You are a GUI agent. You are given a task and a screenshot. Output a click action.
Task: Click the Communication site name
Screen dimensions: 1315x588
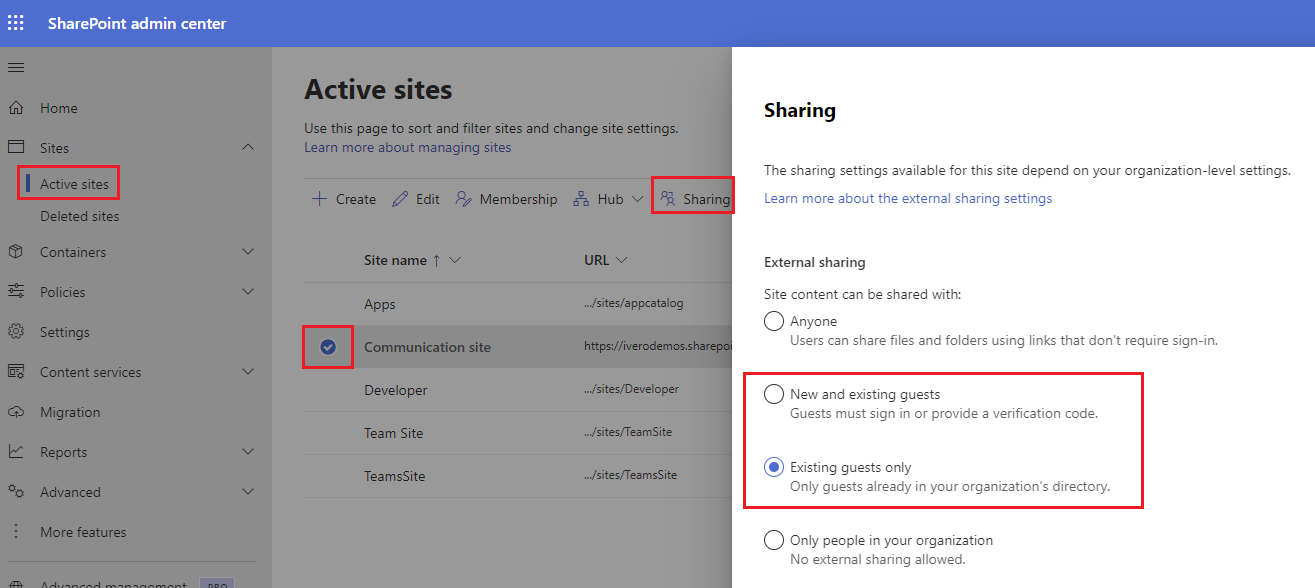[427, 347]
